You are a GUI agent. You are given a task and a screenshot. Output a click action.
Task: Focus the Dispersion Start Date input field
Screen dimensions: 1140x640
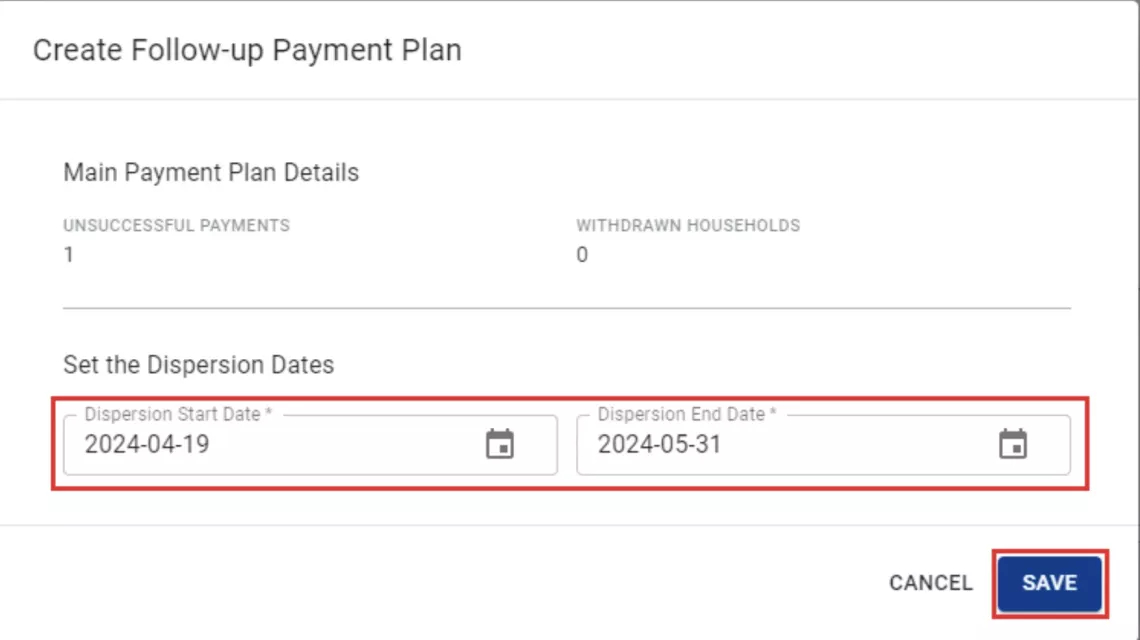[310, 444]
